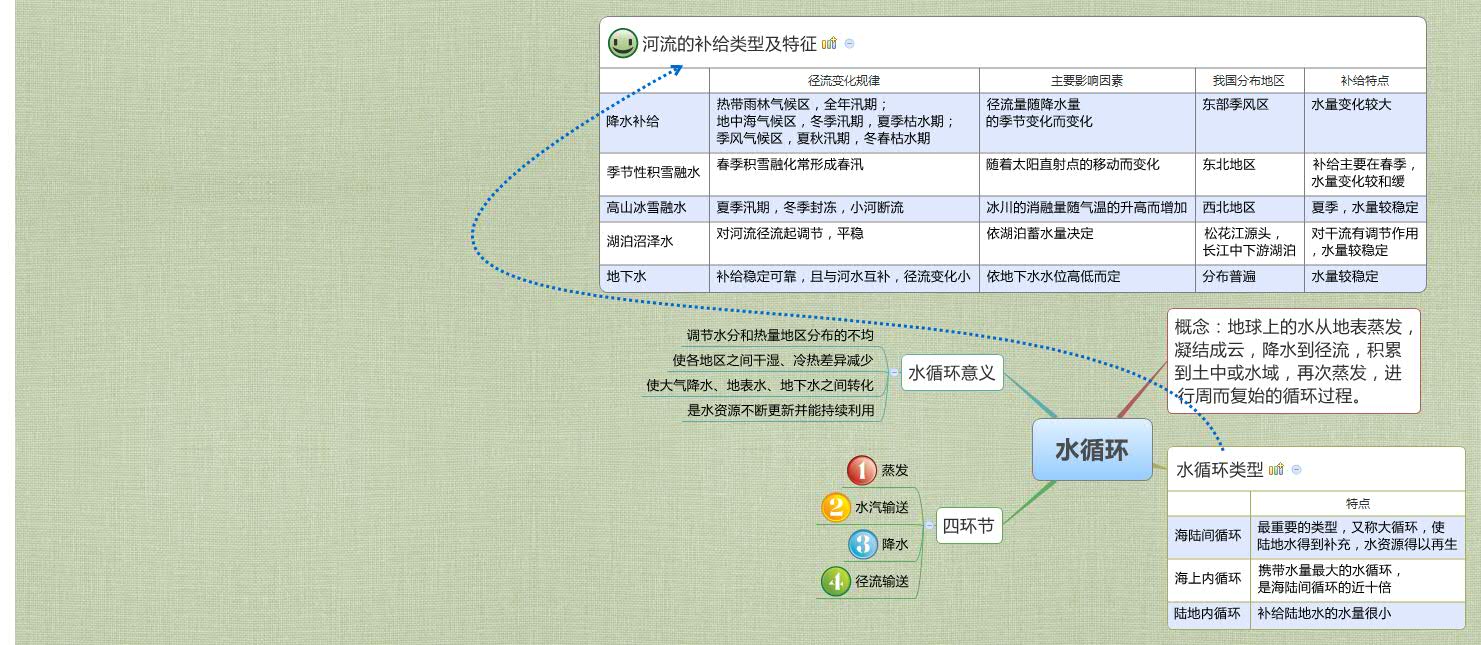Click the bar chart marker on 水循环类型 node
The image size is (1481, 645).
[1276, 470]
